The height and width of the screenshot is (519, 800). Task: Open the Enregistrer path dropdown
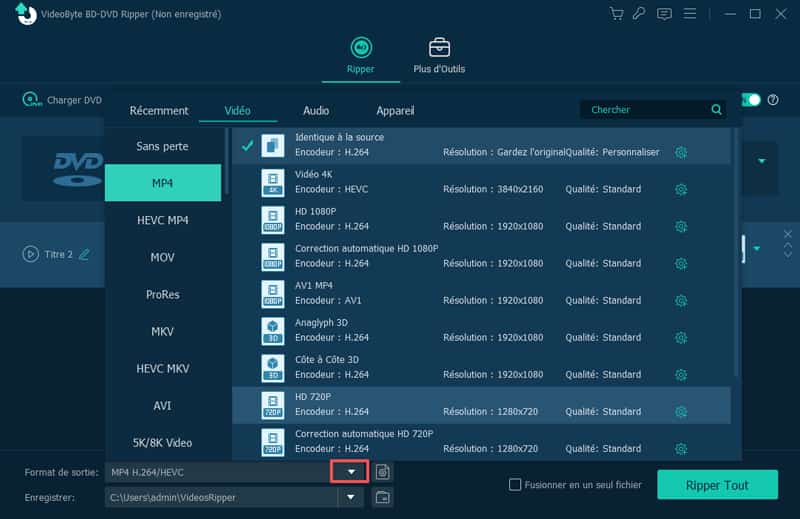(351, 497)
